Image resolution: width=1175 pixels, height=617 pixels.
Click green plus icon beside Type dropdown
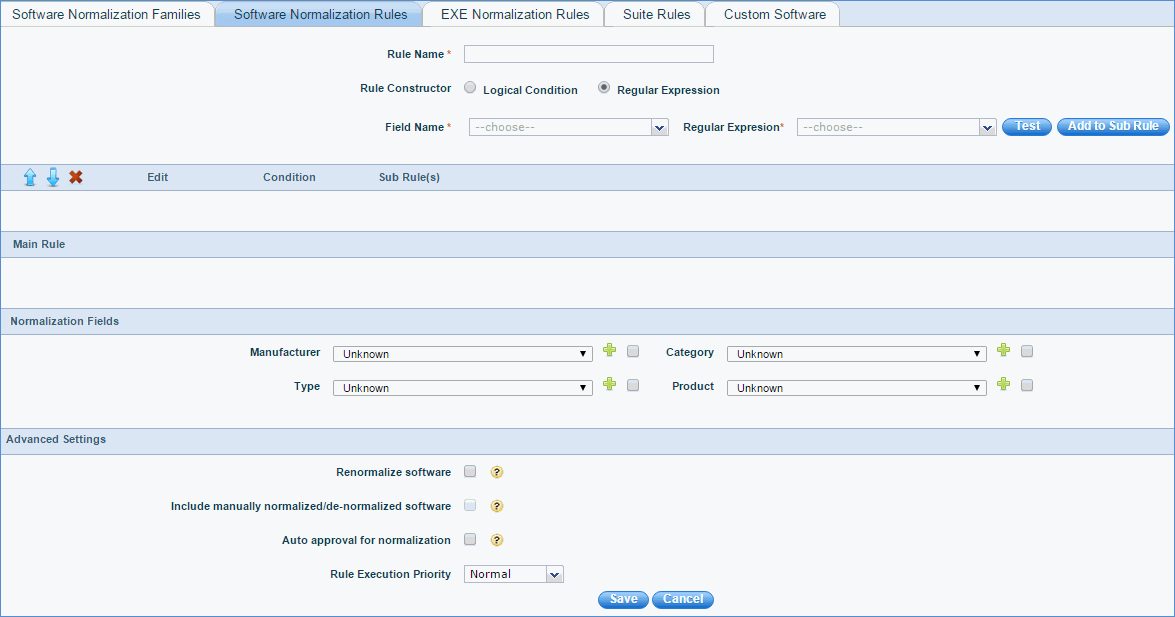click(611, 385)
